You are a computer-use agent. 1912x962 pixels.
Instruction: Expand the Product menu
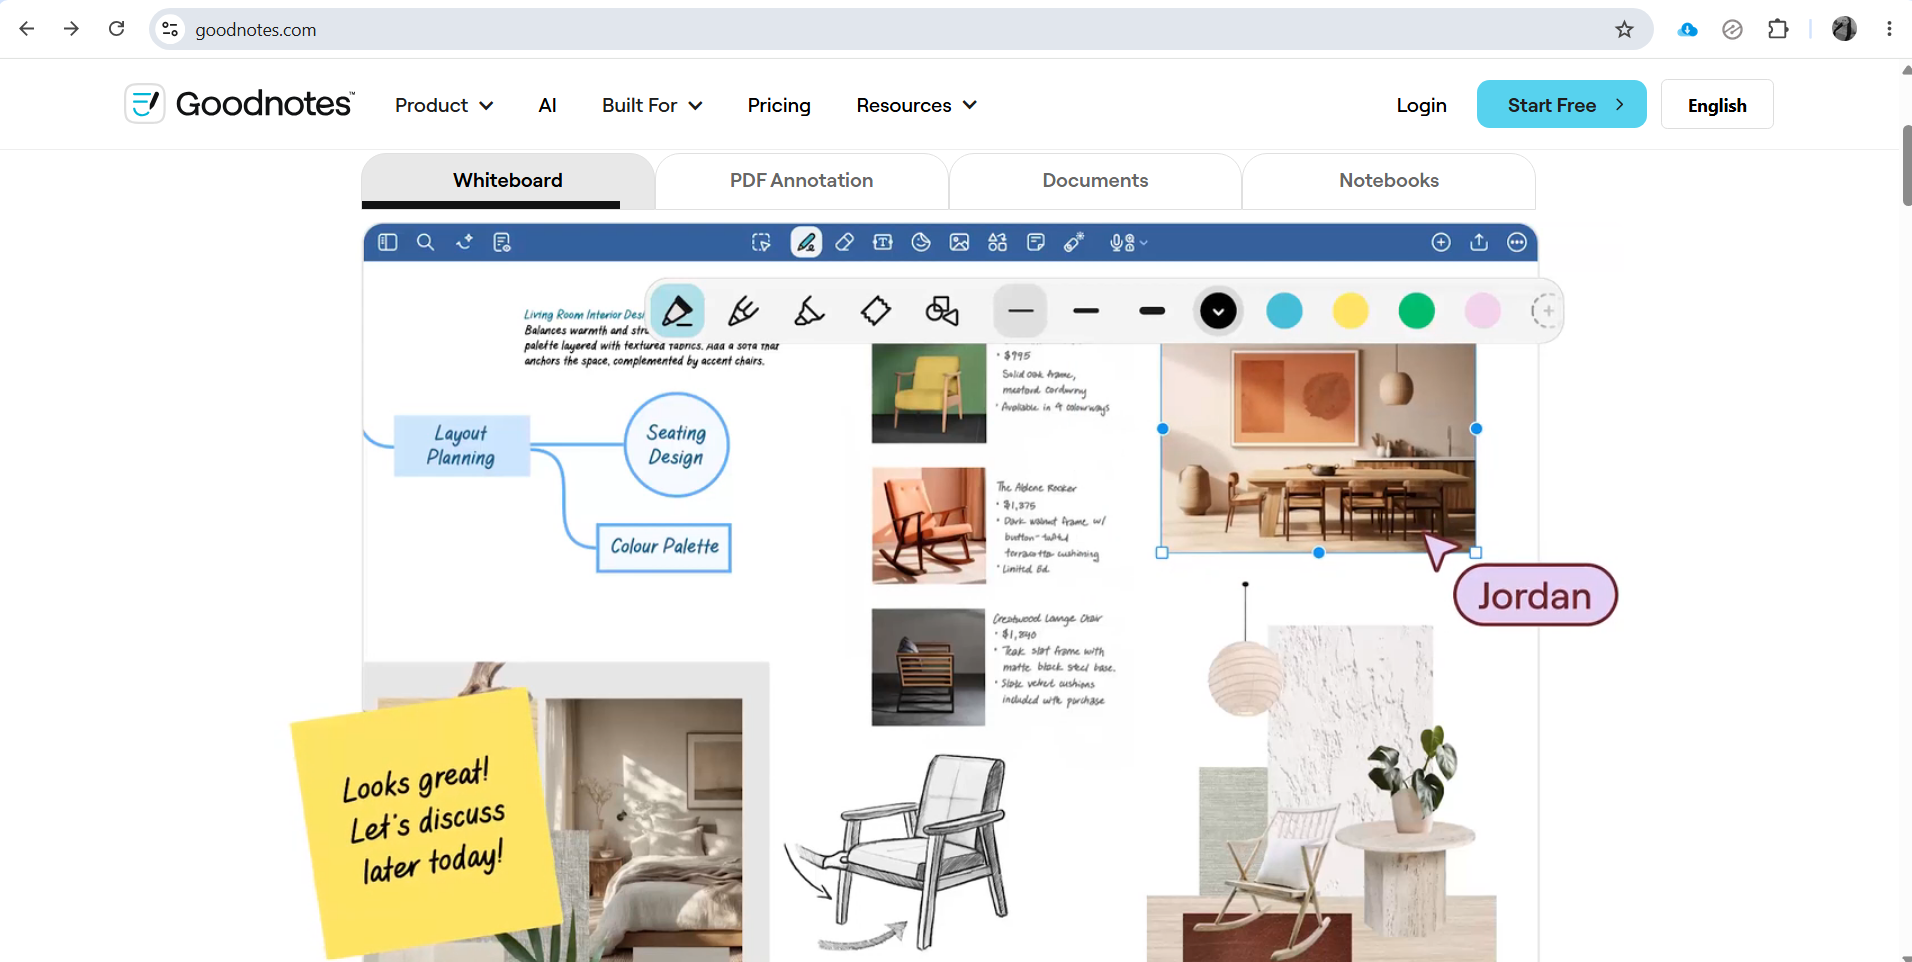444,105
